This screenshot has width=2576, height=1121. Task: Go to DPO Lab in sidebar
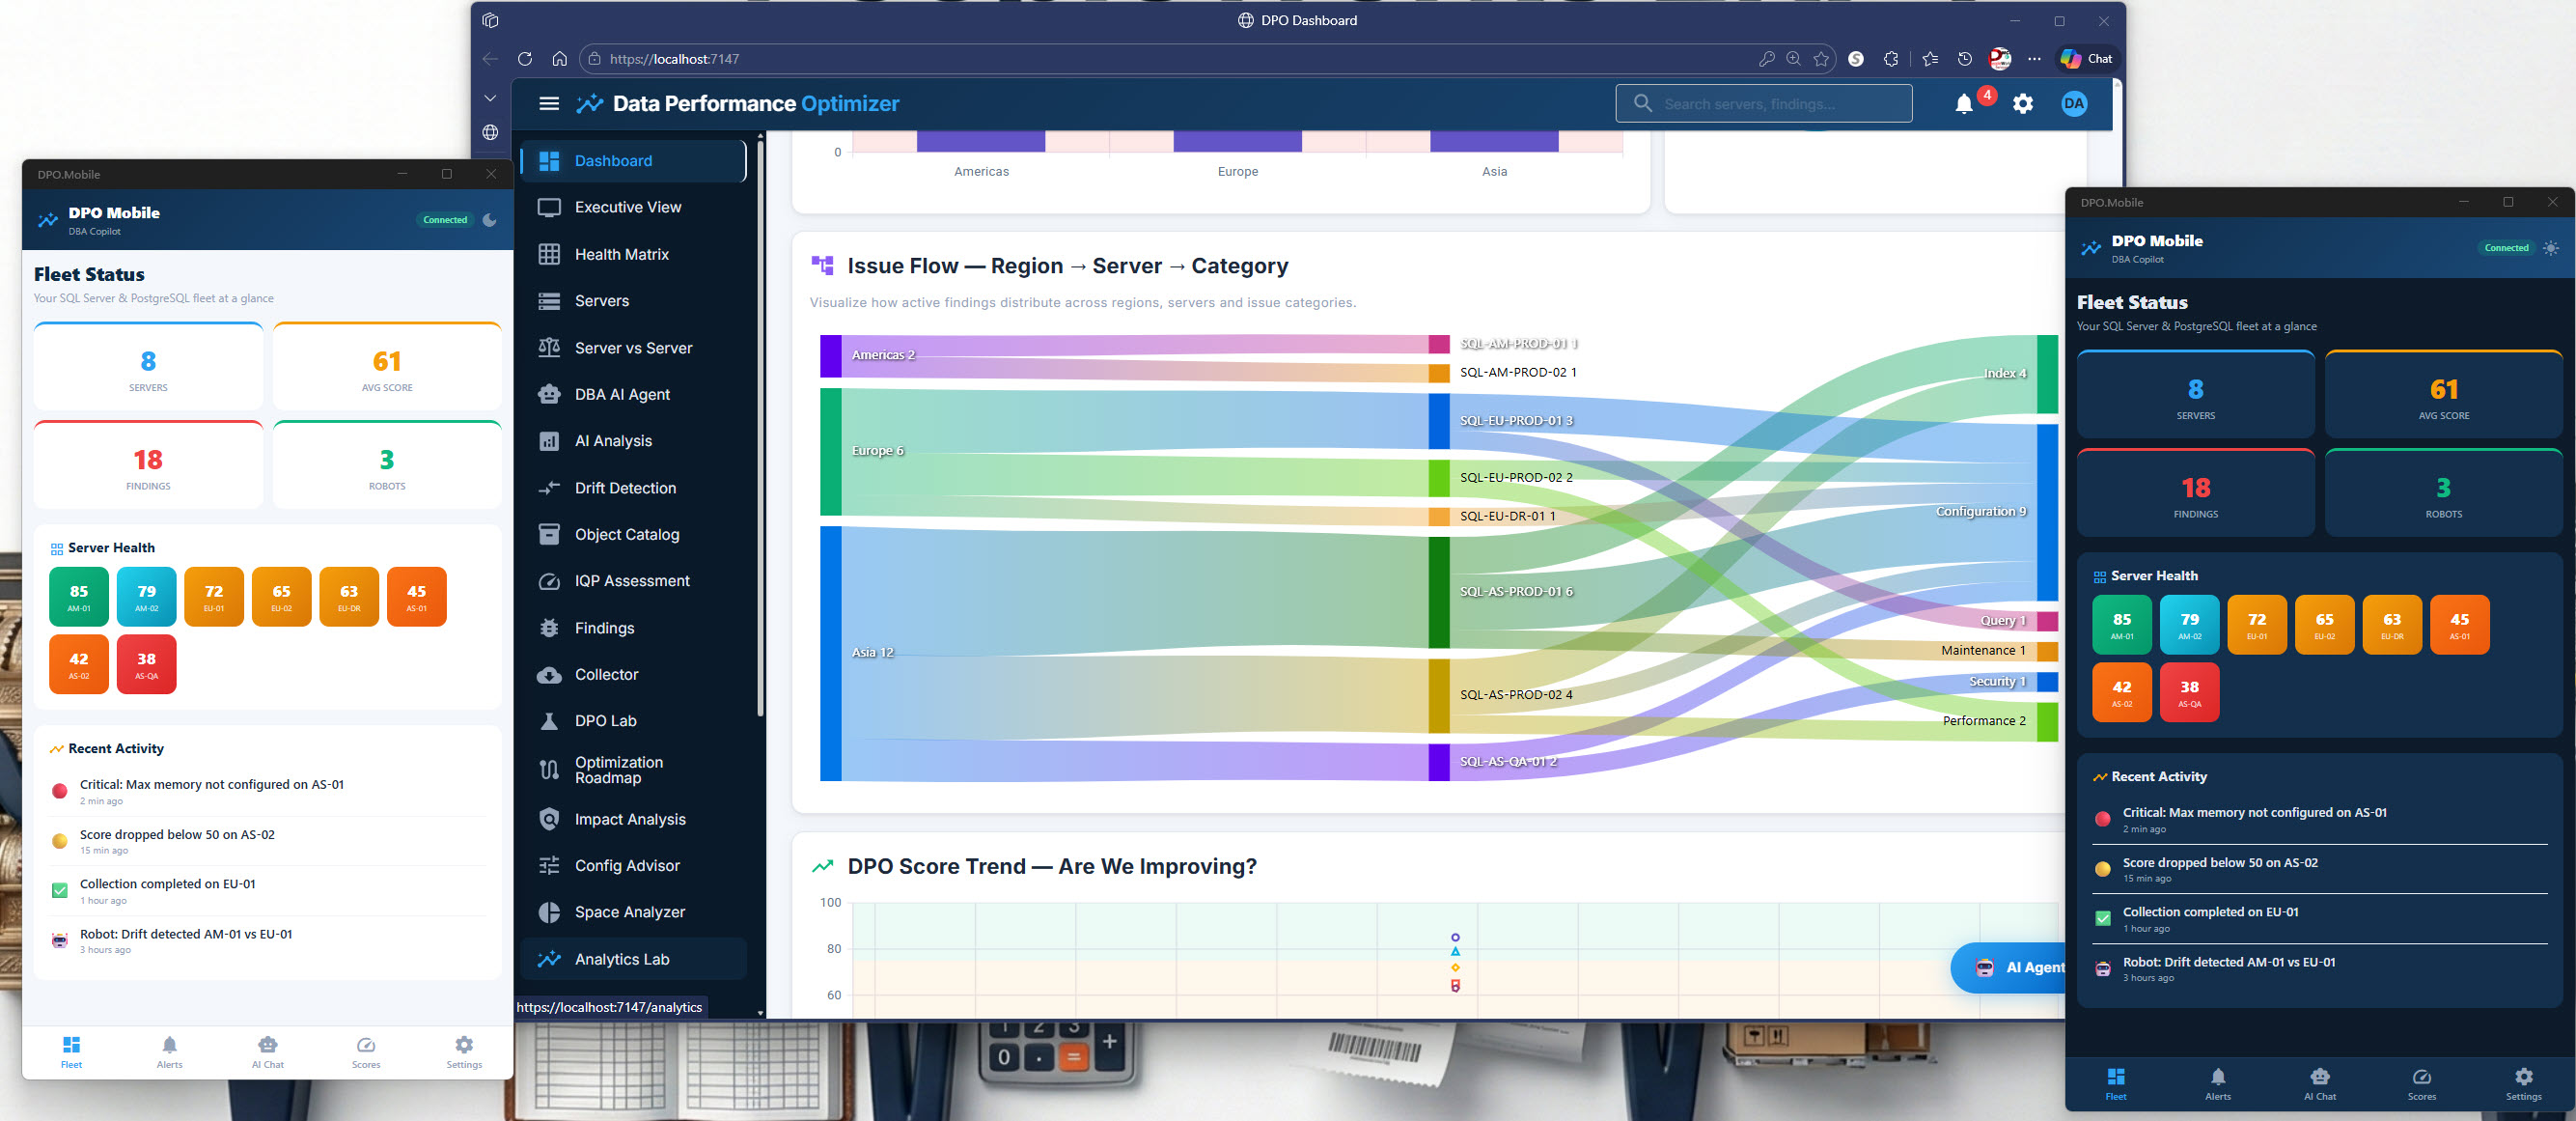click(x=605, y=721)
